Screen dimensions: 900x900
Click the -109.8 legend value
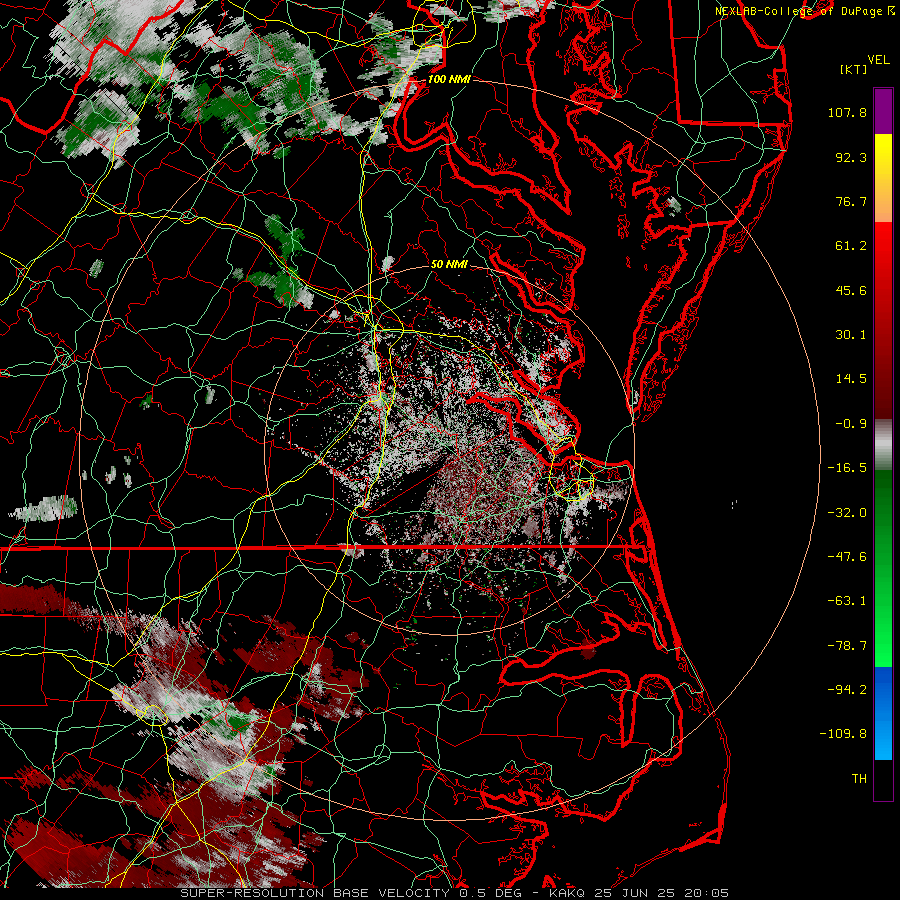click(844, 734)
